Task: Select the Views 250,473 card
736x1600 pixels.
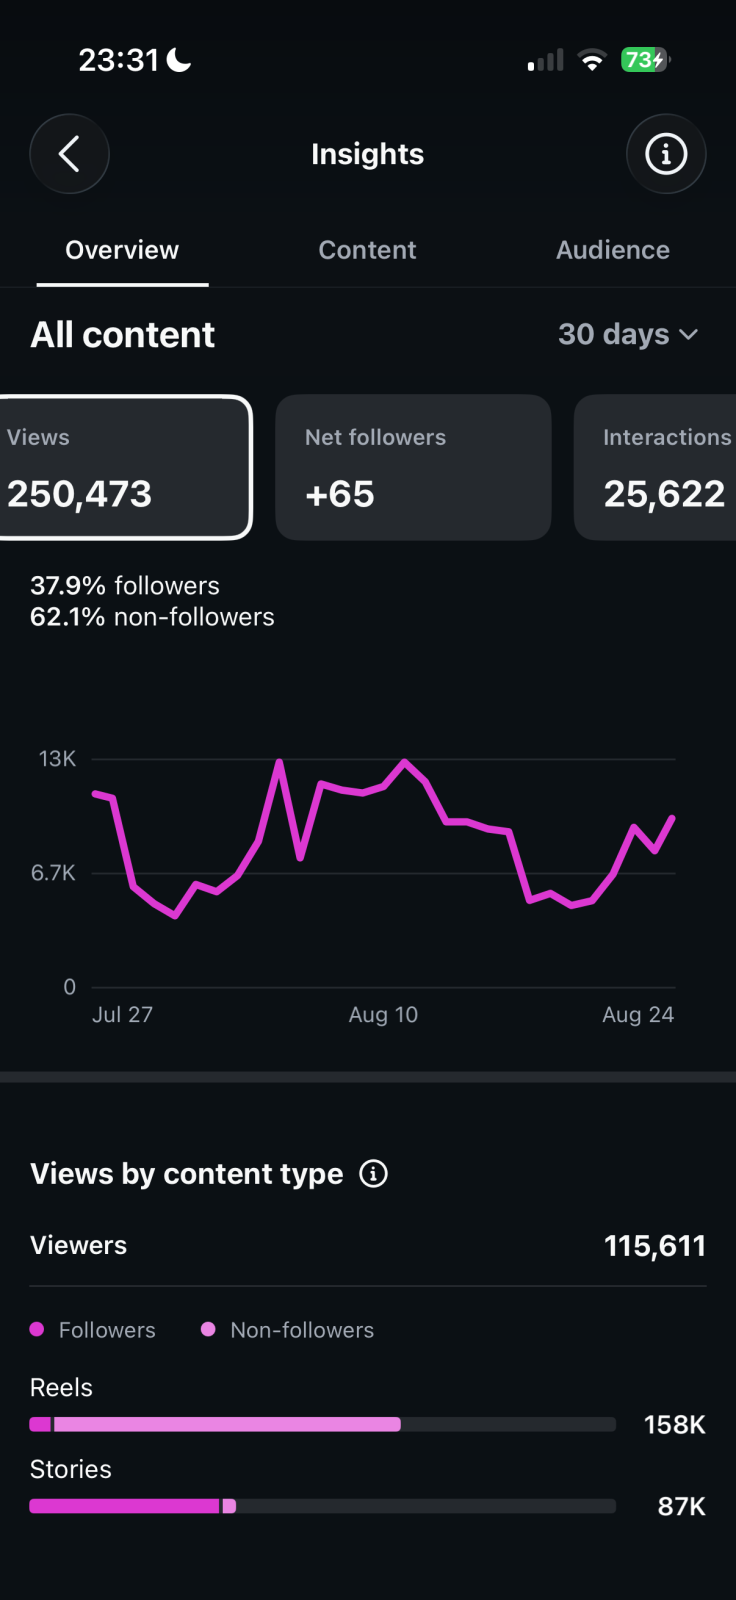Action: click(125, 467)
